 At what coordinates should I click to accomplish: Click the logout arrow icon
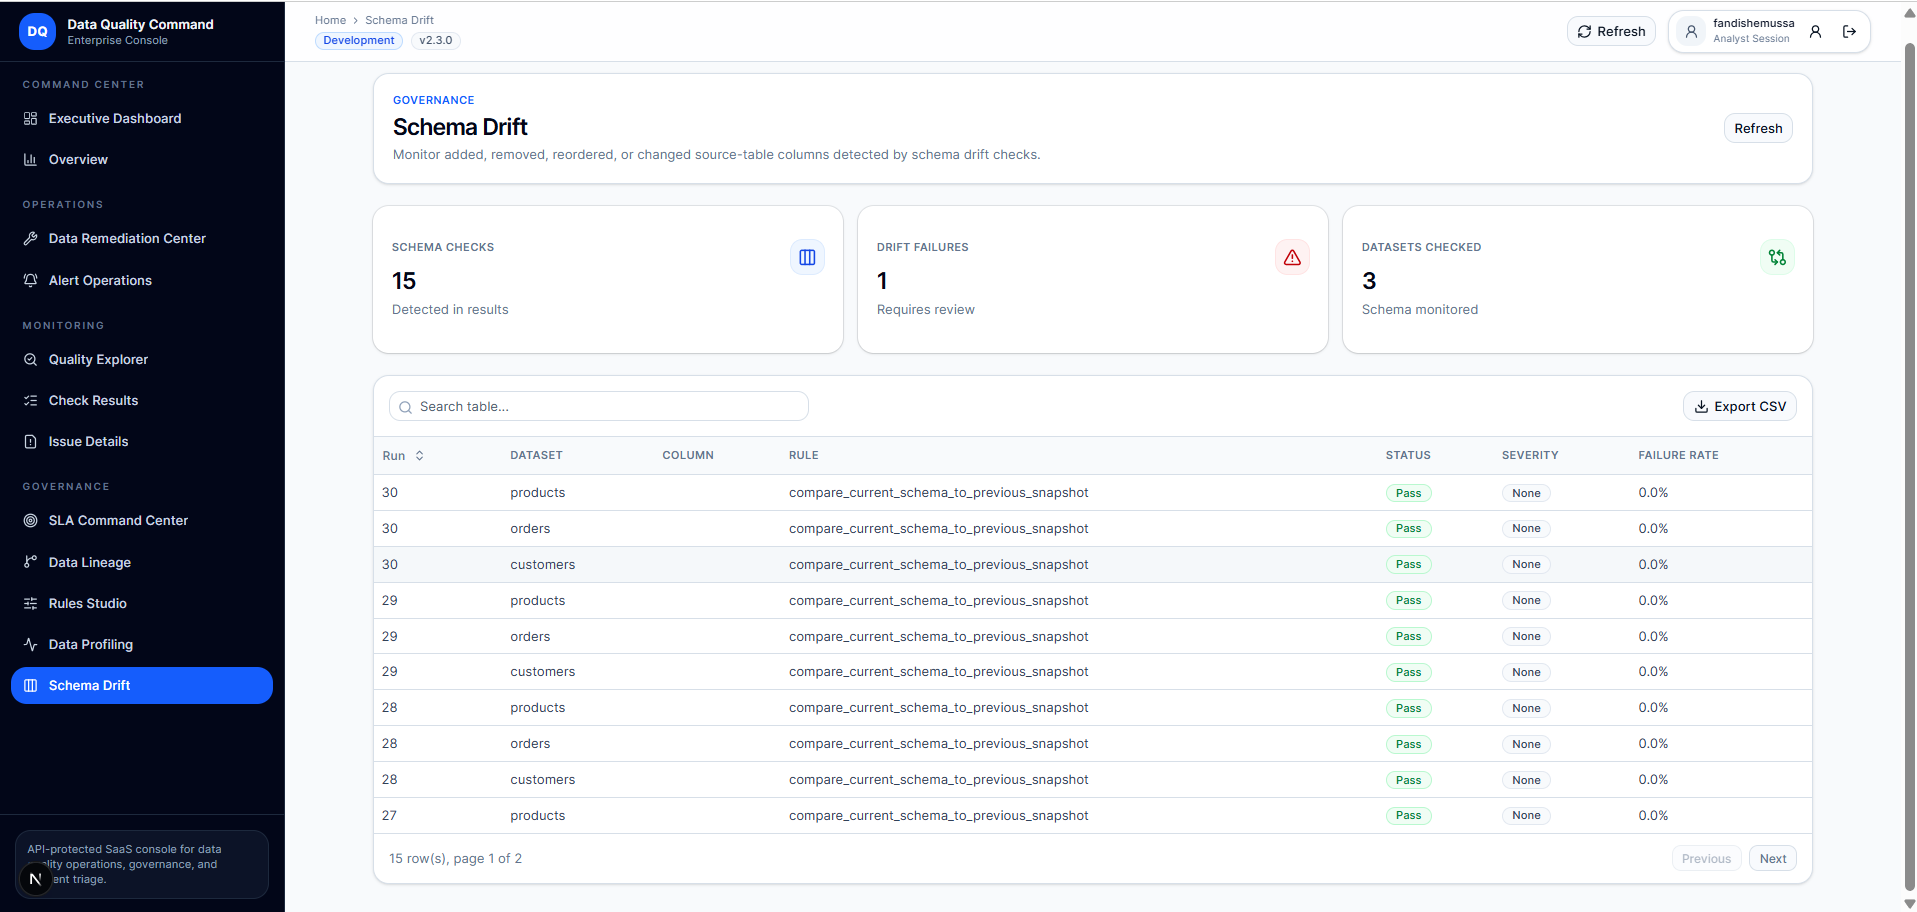(x=1849, y=31)
